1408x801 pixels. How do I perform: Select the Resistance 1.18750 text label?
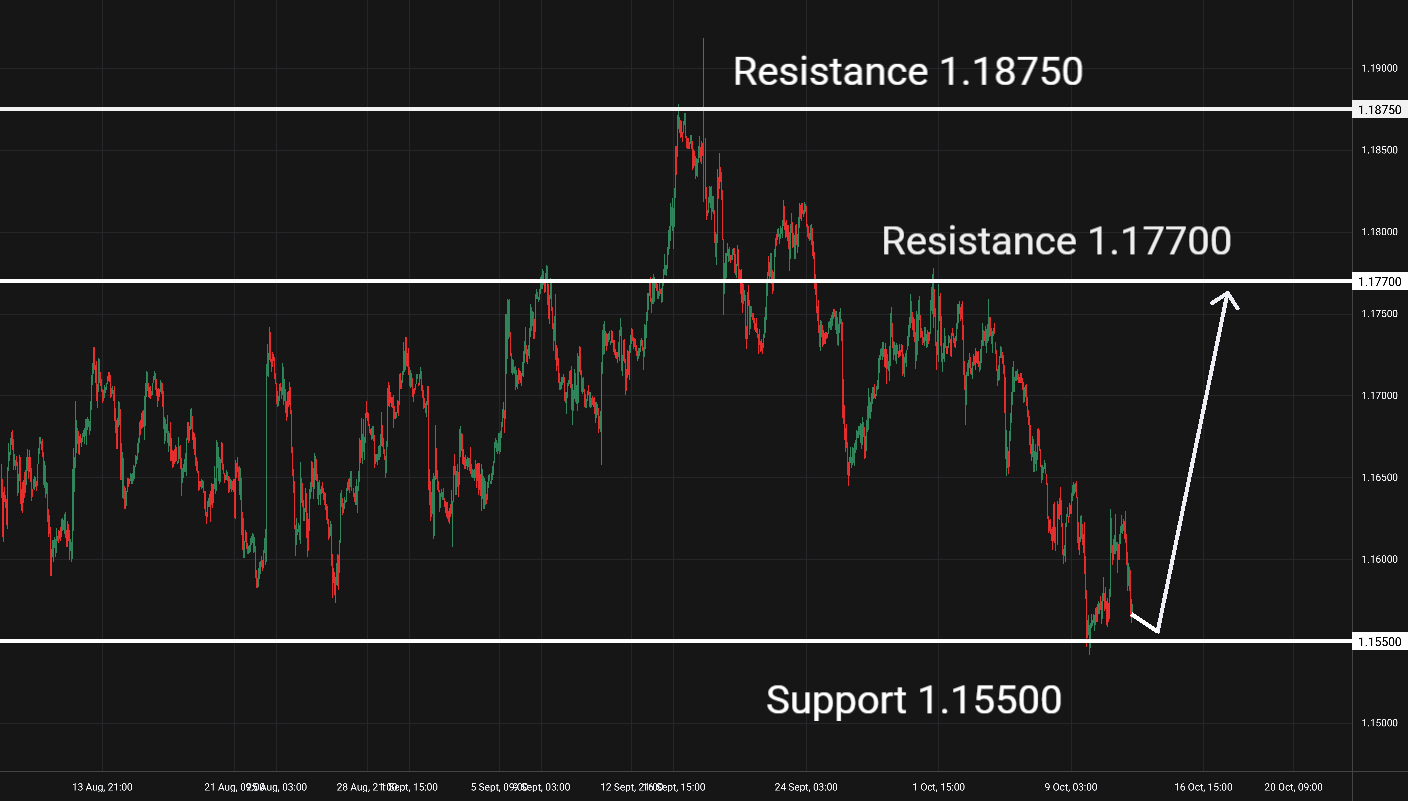coord(908,71)
